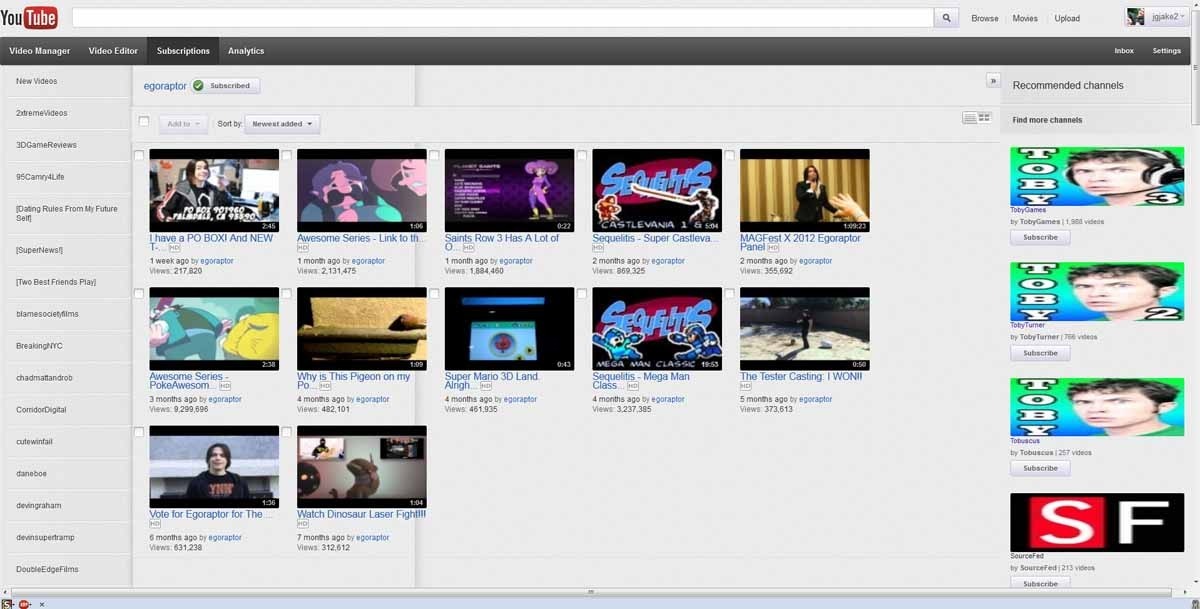Select the Subscriptions tab
This screenshot has width=1200, height=609.
[x=183, y=51]
